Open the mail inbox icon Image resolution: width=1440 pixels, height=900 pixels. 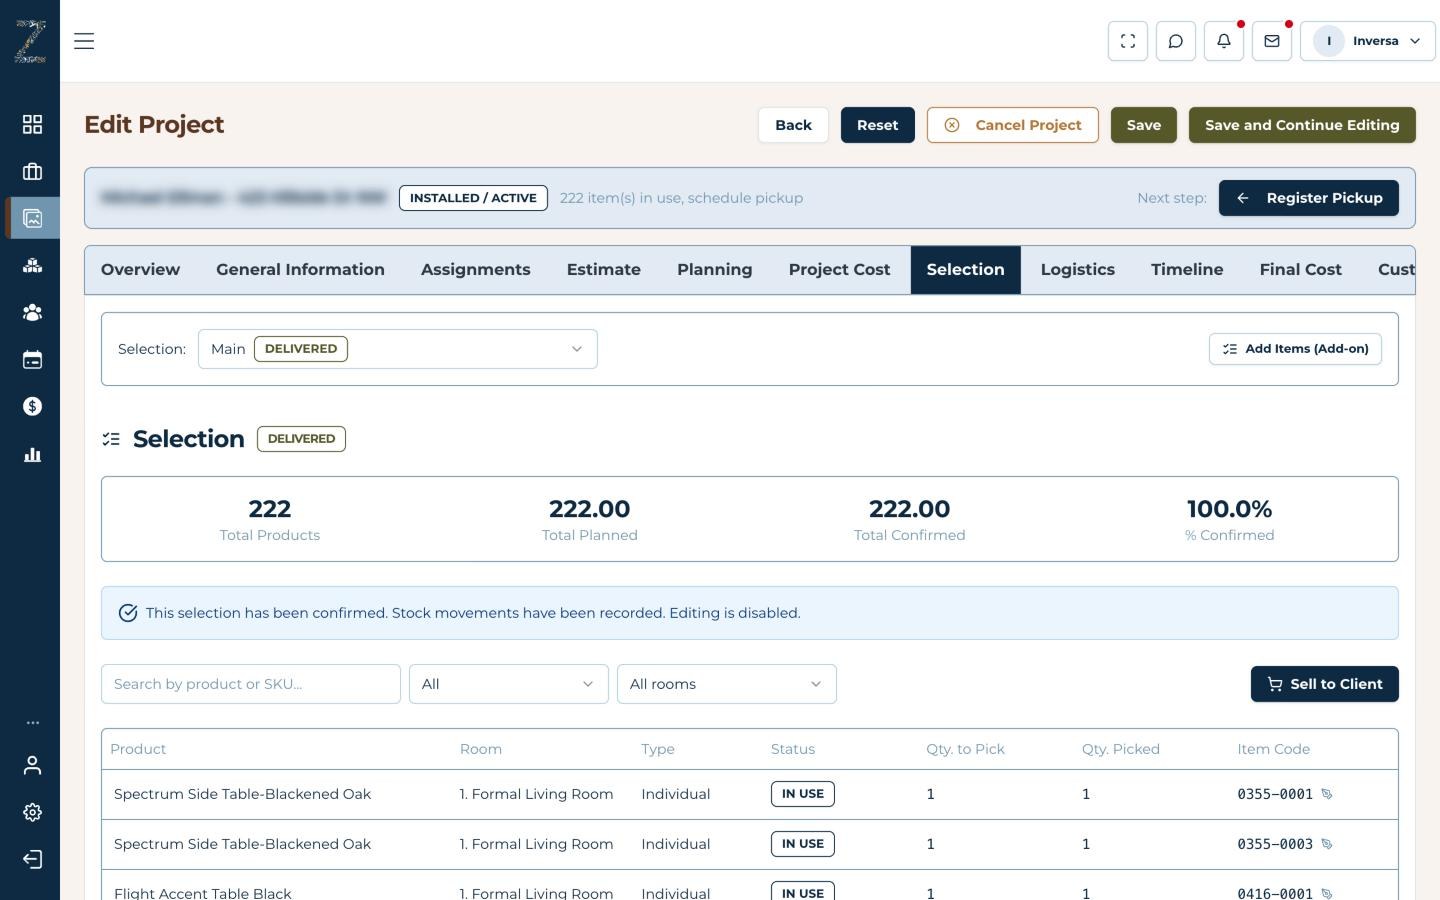(x=1272, y=41)
